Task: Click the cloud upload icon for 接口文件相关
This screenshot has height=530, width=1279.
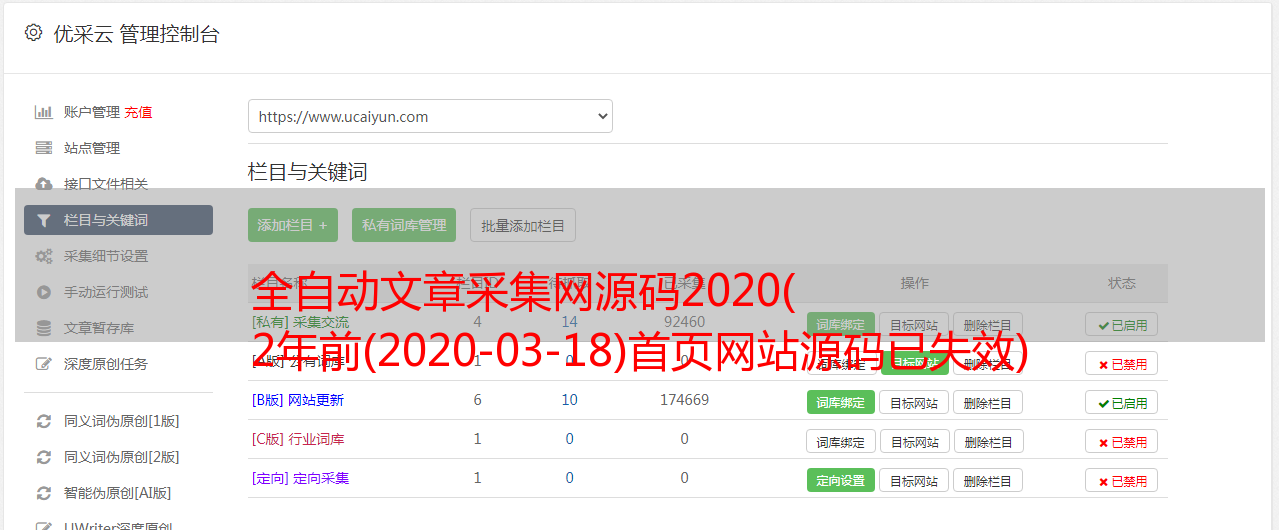Action: [x=44, y=184]
